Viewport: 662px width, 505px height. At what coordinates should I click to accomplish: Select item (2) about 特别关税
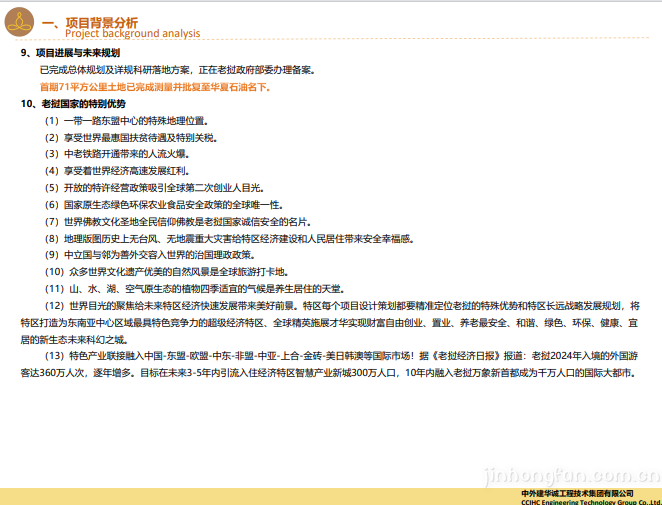tap(129, 138)
